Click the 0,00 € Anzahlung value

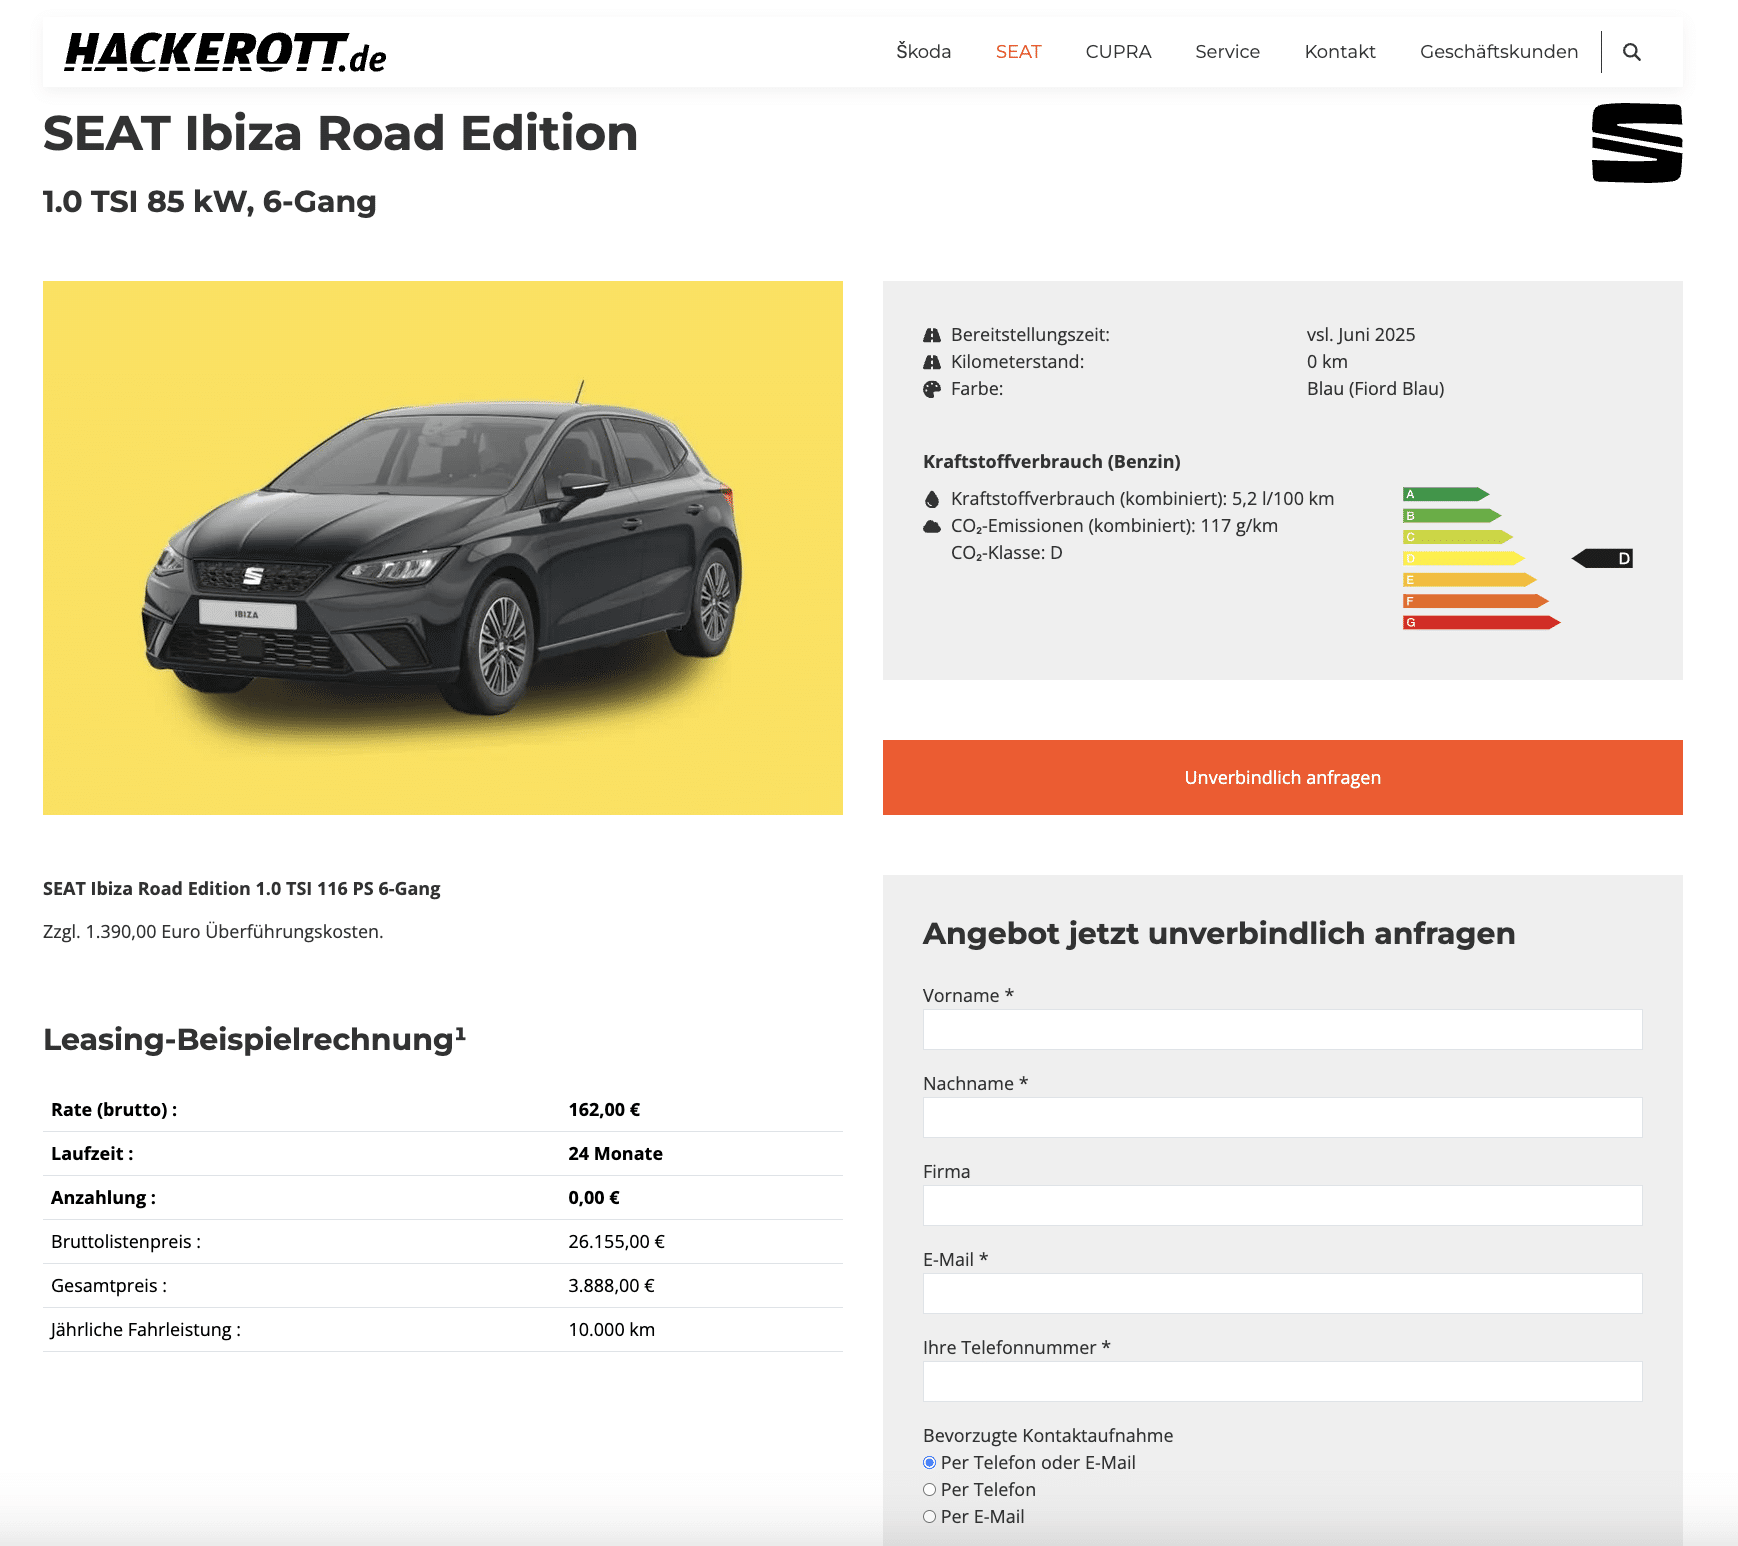594,1198
